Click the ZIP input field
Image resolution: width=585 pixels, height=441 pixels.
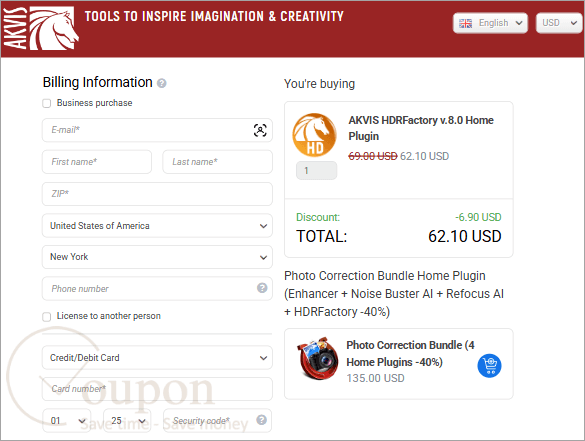point(157,194)
